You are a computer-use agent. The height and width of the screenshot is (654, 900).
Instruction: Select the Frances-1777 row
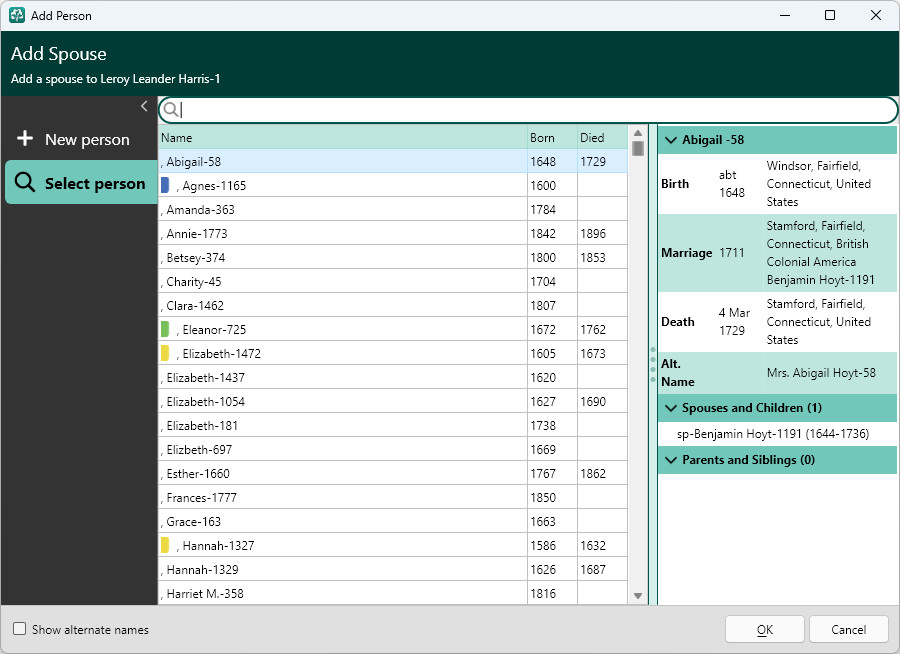click(393, 498)
